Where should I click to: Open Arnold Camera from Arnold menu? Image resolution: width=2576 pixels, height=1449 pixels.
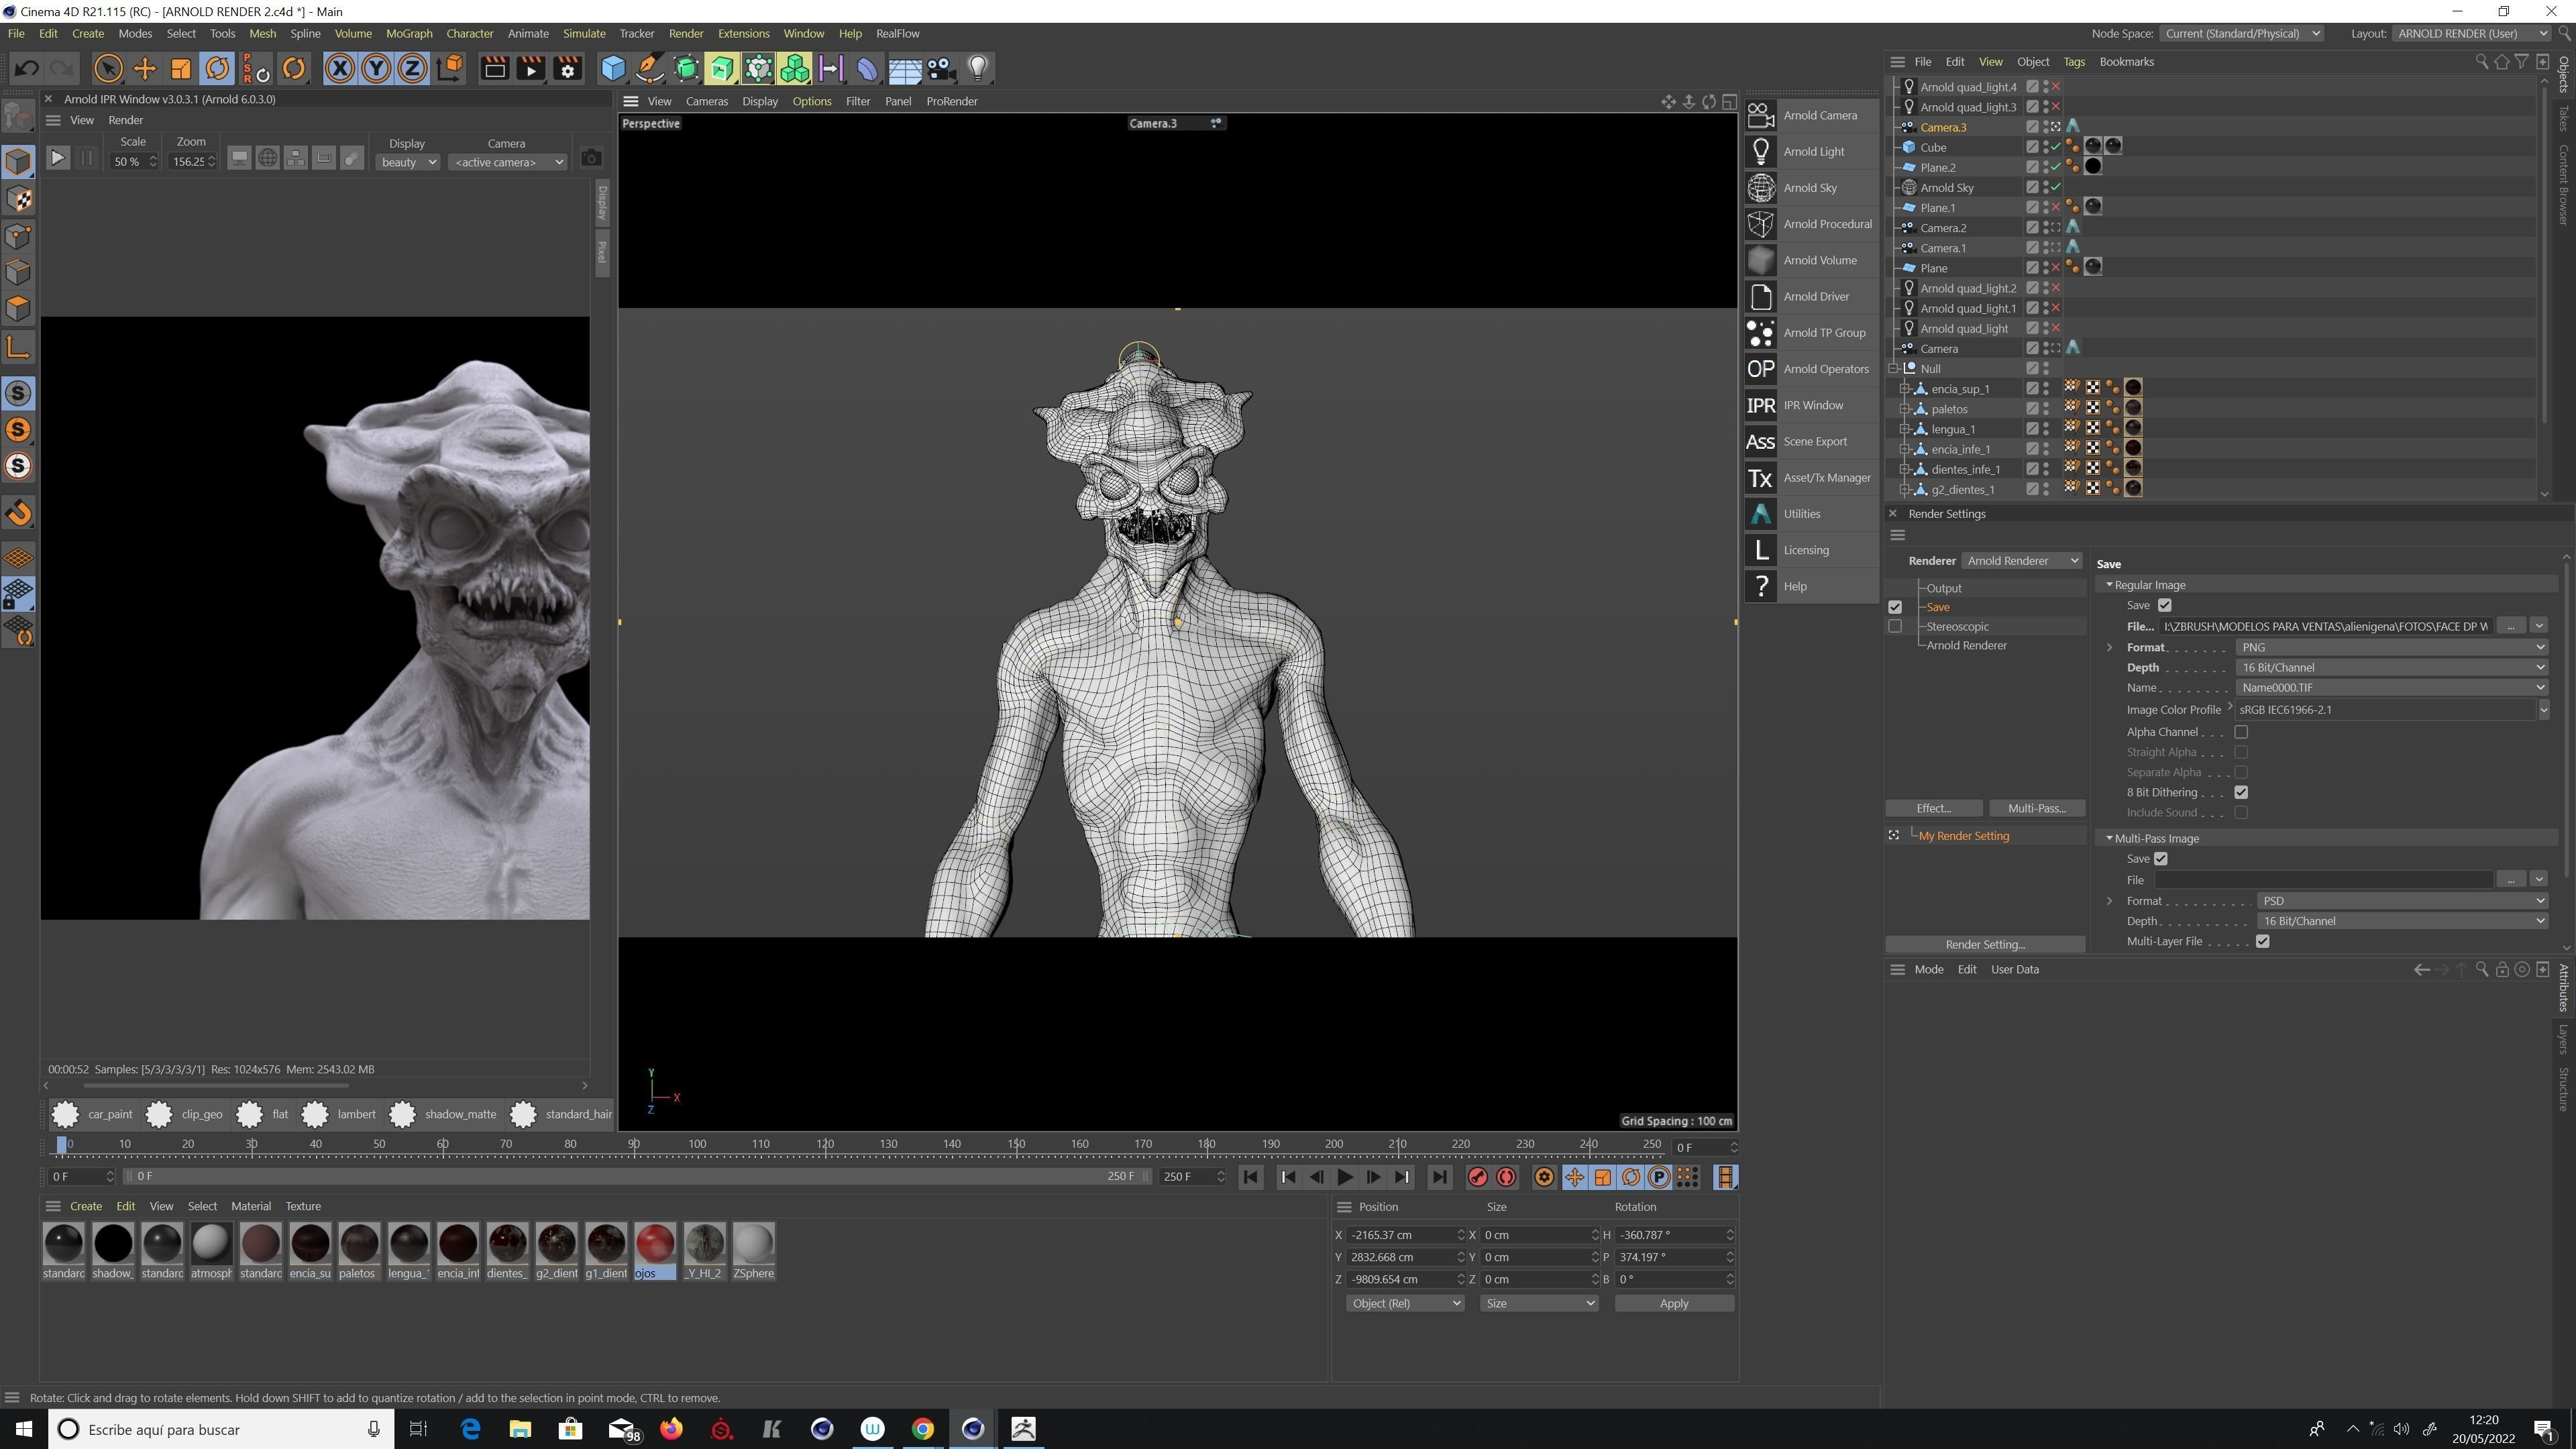pos(1811,115)
